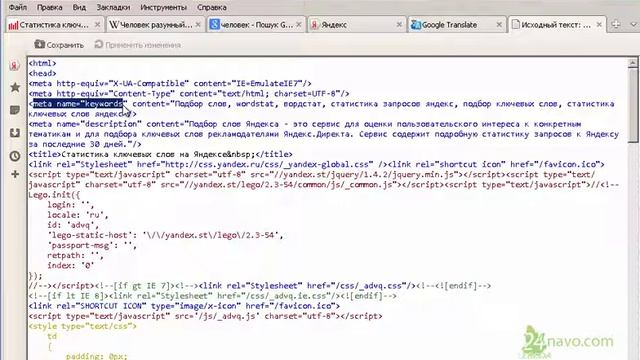This screenshot has width=640, height=360.
Task: Click the Content-Type meta line
Action: coord(189,93)
